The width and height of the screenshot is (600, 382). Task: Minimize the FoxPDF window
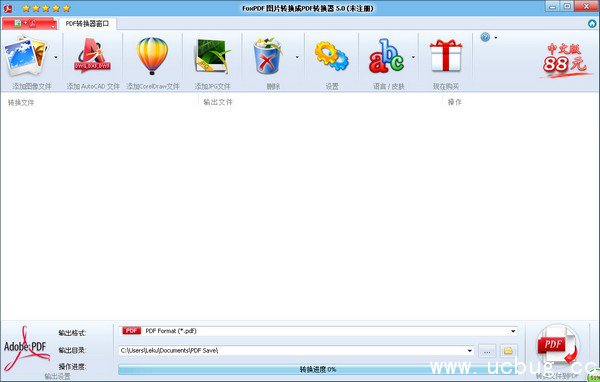tap(553, 6)
